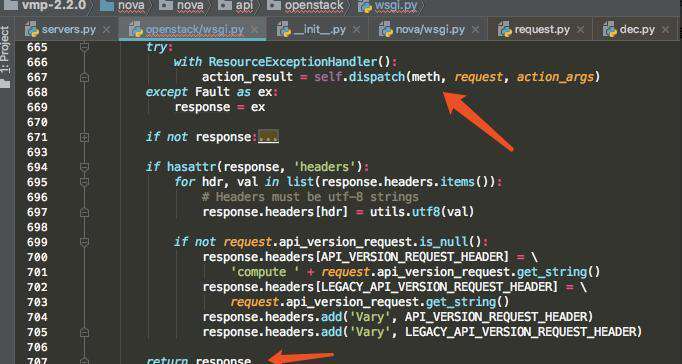
Task: Click 'dispatch' method call on line 667
Action: (x=378, y=77)
